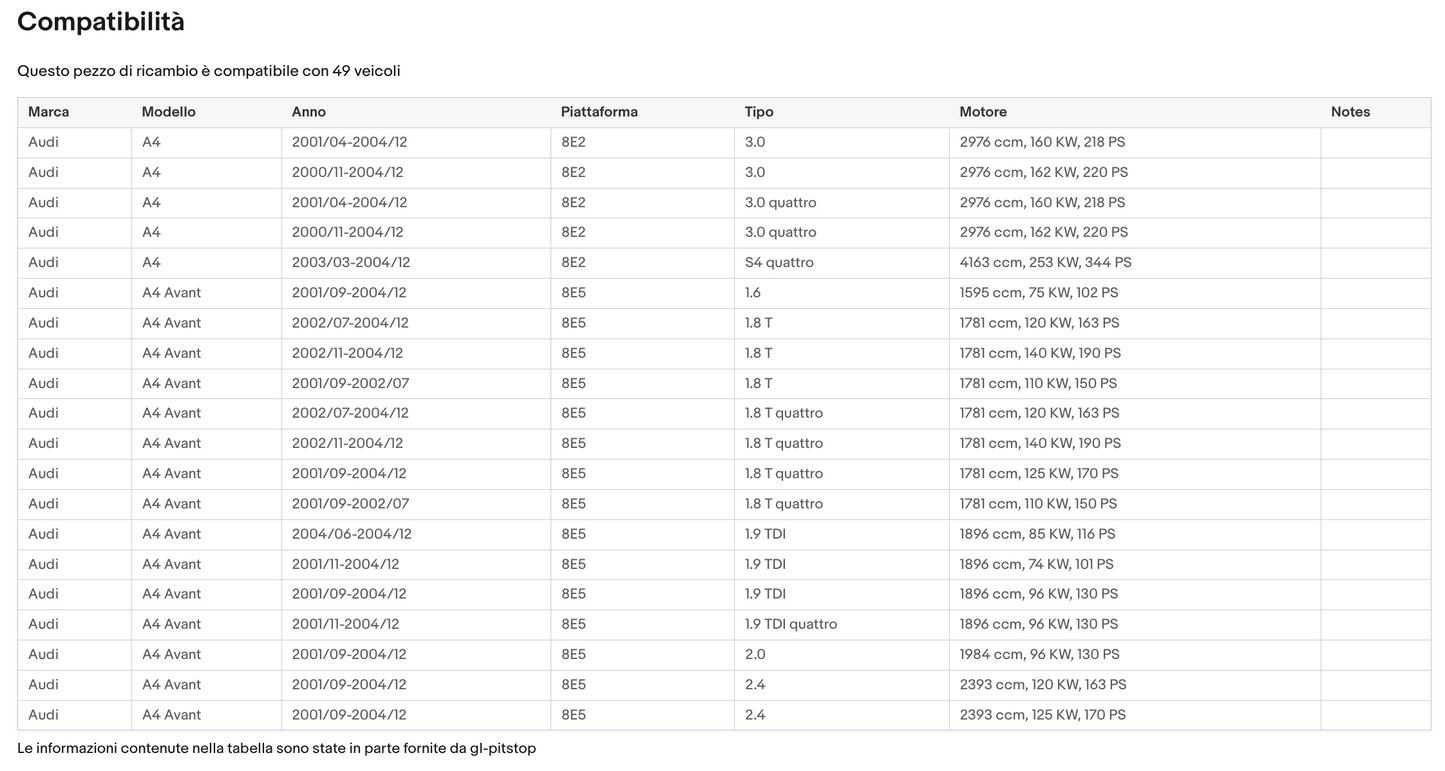The width and height of the screenshot is (1445, 771).
Task: Click the Notes column header
Action: point(1376,112)
